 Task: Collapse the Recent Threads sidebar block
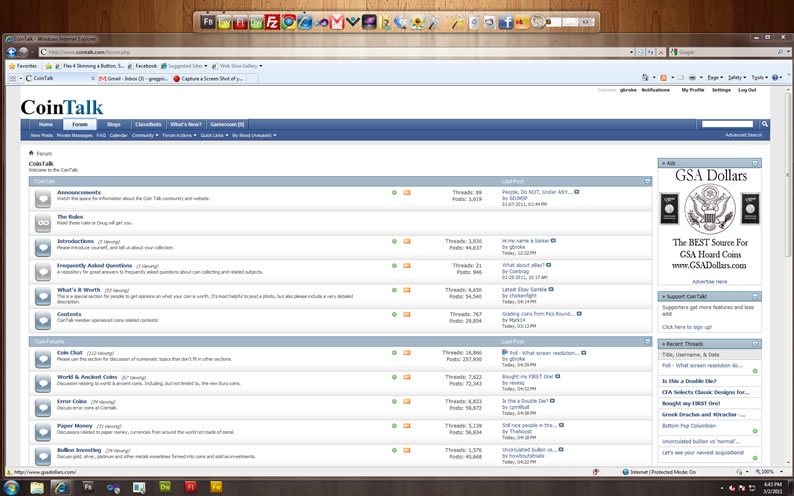(x=755, y=343)
